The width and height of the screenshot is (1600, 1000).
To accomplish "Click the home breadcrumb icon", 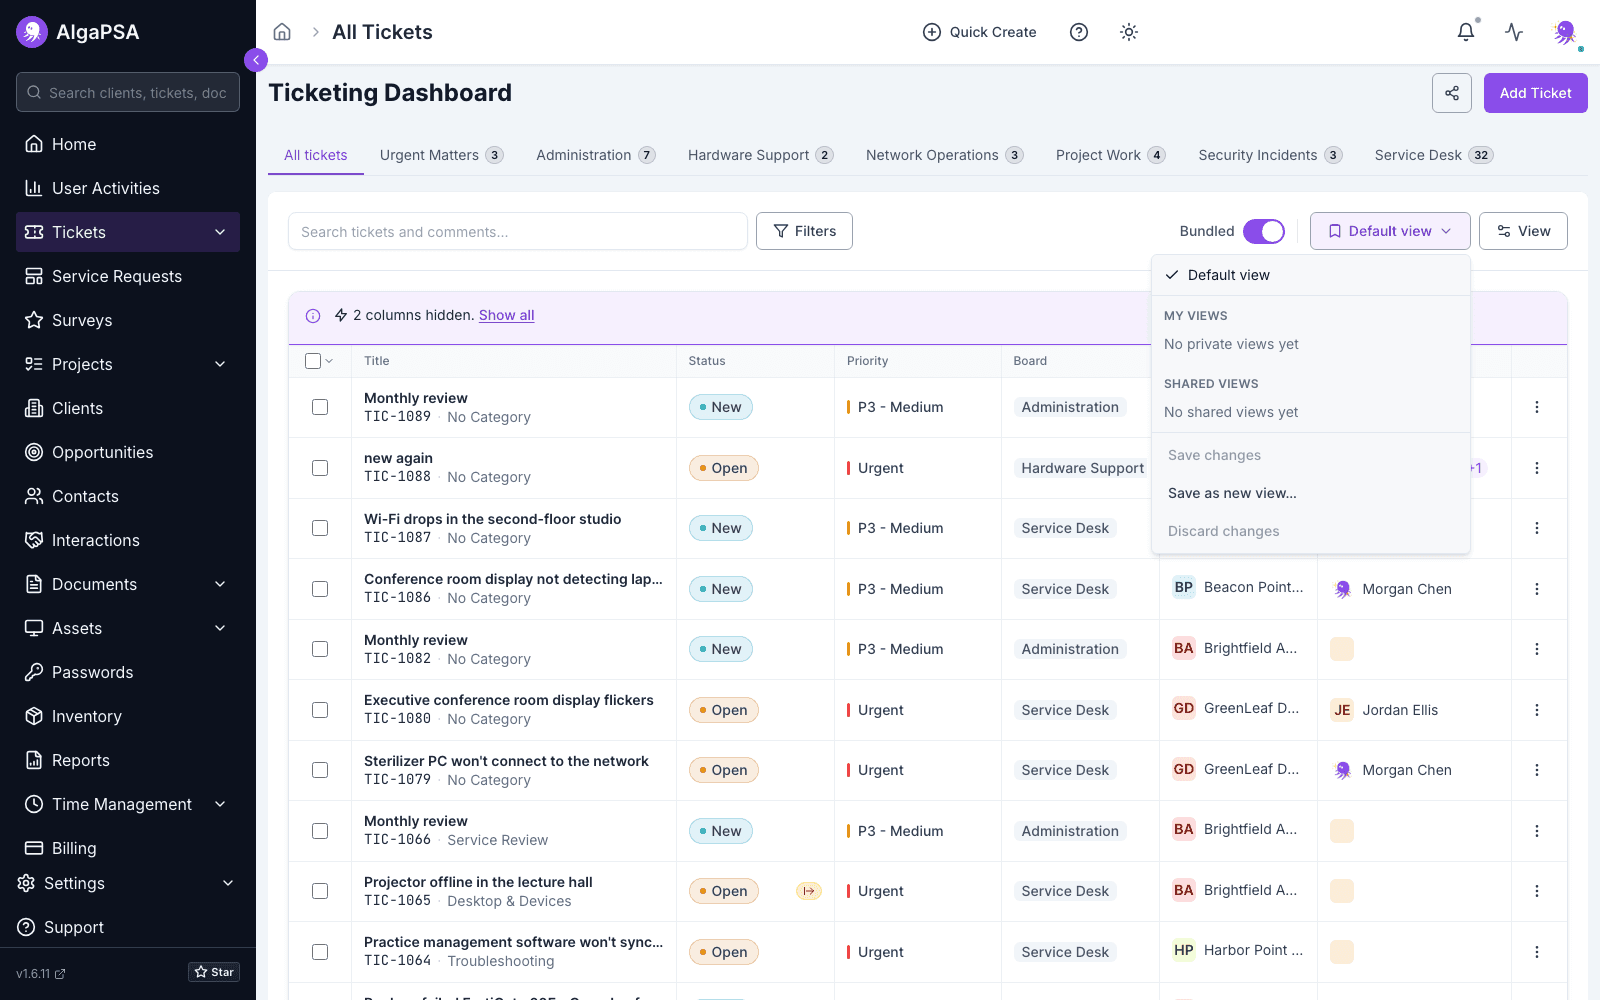I will click(282, 32).
